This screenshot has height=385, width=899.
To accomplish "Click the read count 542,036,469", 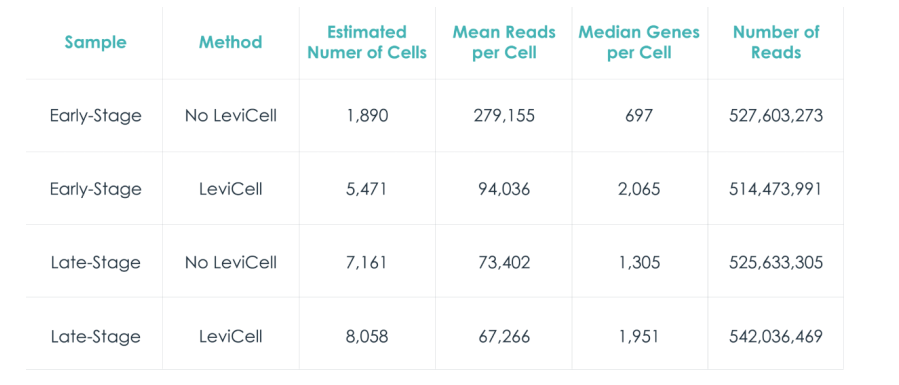I will pyautogui.click(x=776, y=336).
